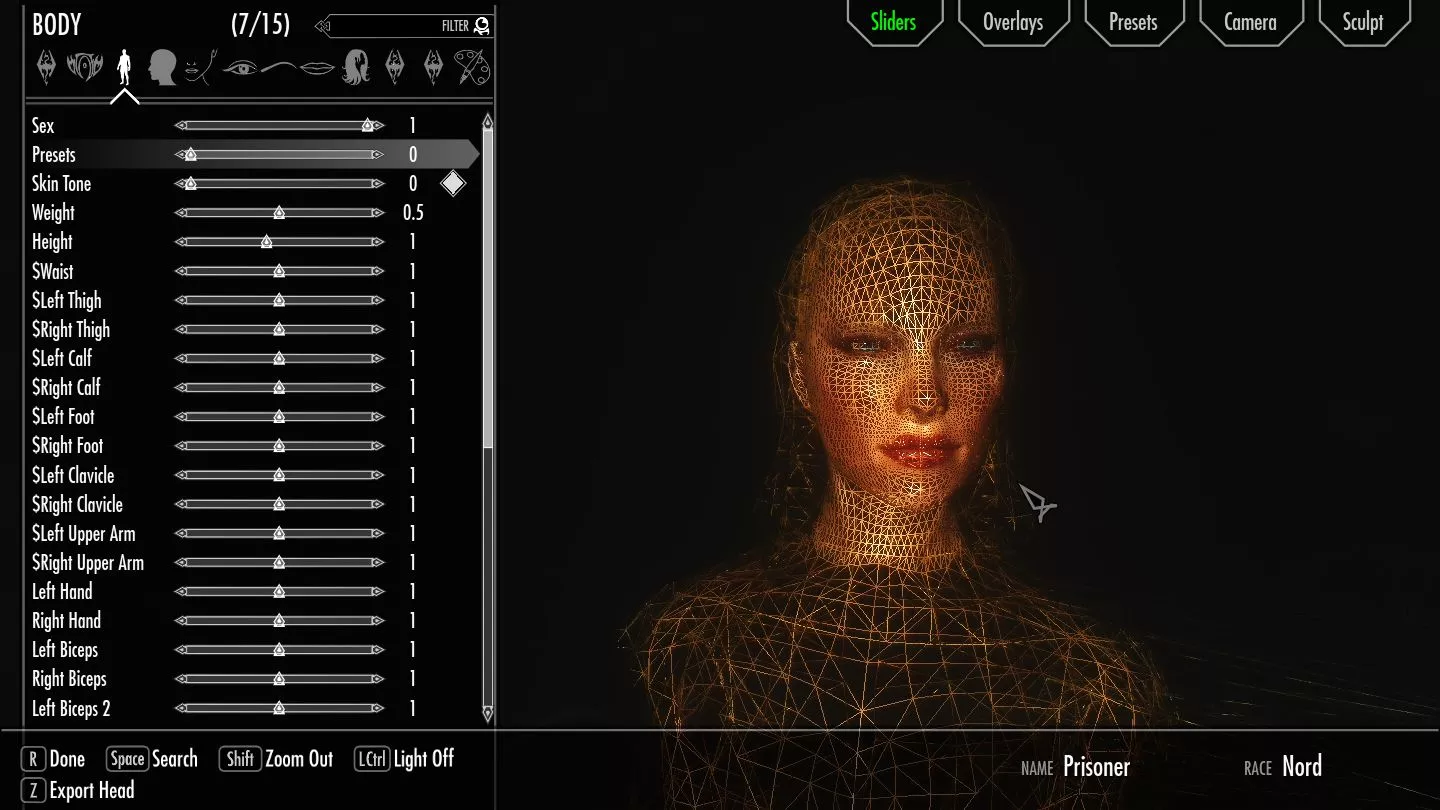Image resolution: width=1440 pixels, height=810 pixels.
Task: Decrease $Right Thigh with its left arrow
Action: [179, 329]
